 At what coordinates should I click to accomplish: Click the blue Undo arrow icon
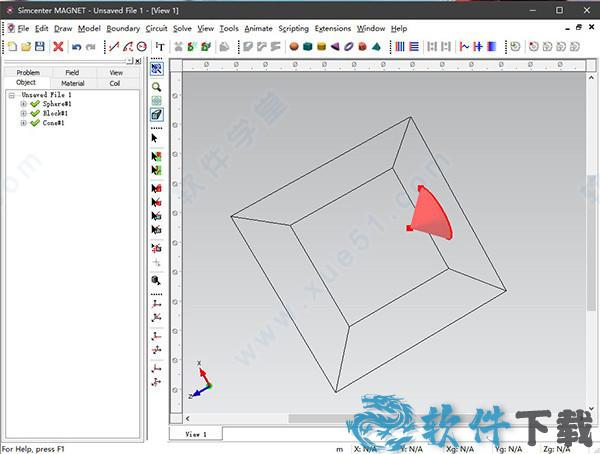[77, 47]
